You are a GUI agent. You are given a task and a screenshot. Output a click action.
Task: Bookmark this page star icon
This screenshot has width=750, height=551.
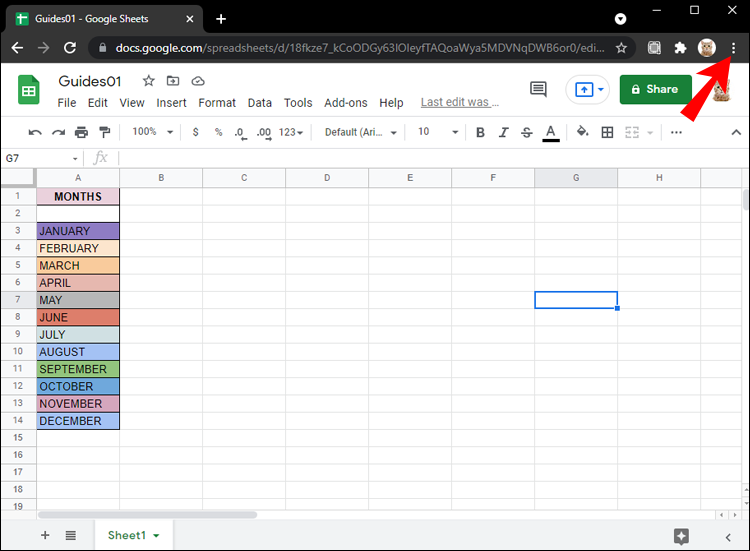621,48
